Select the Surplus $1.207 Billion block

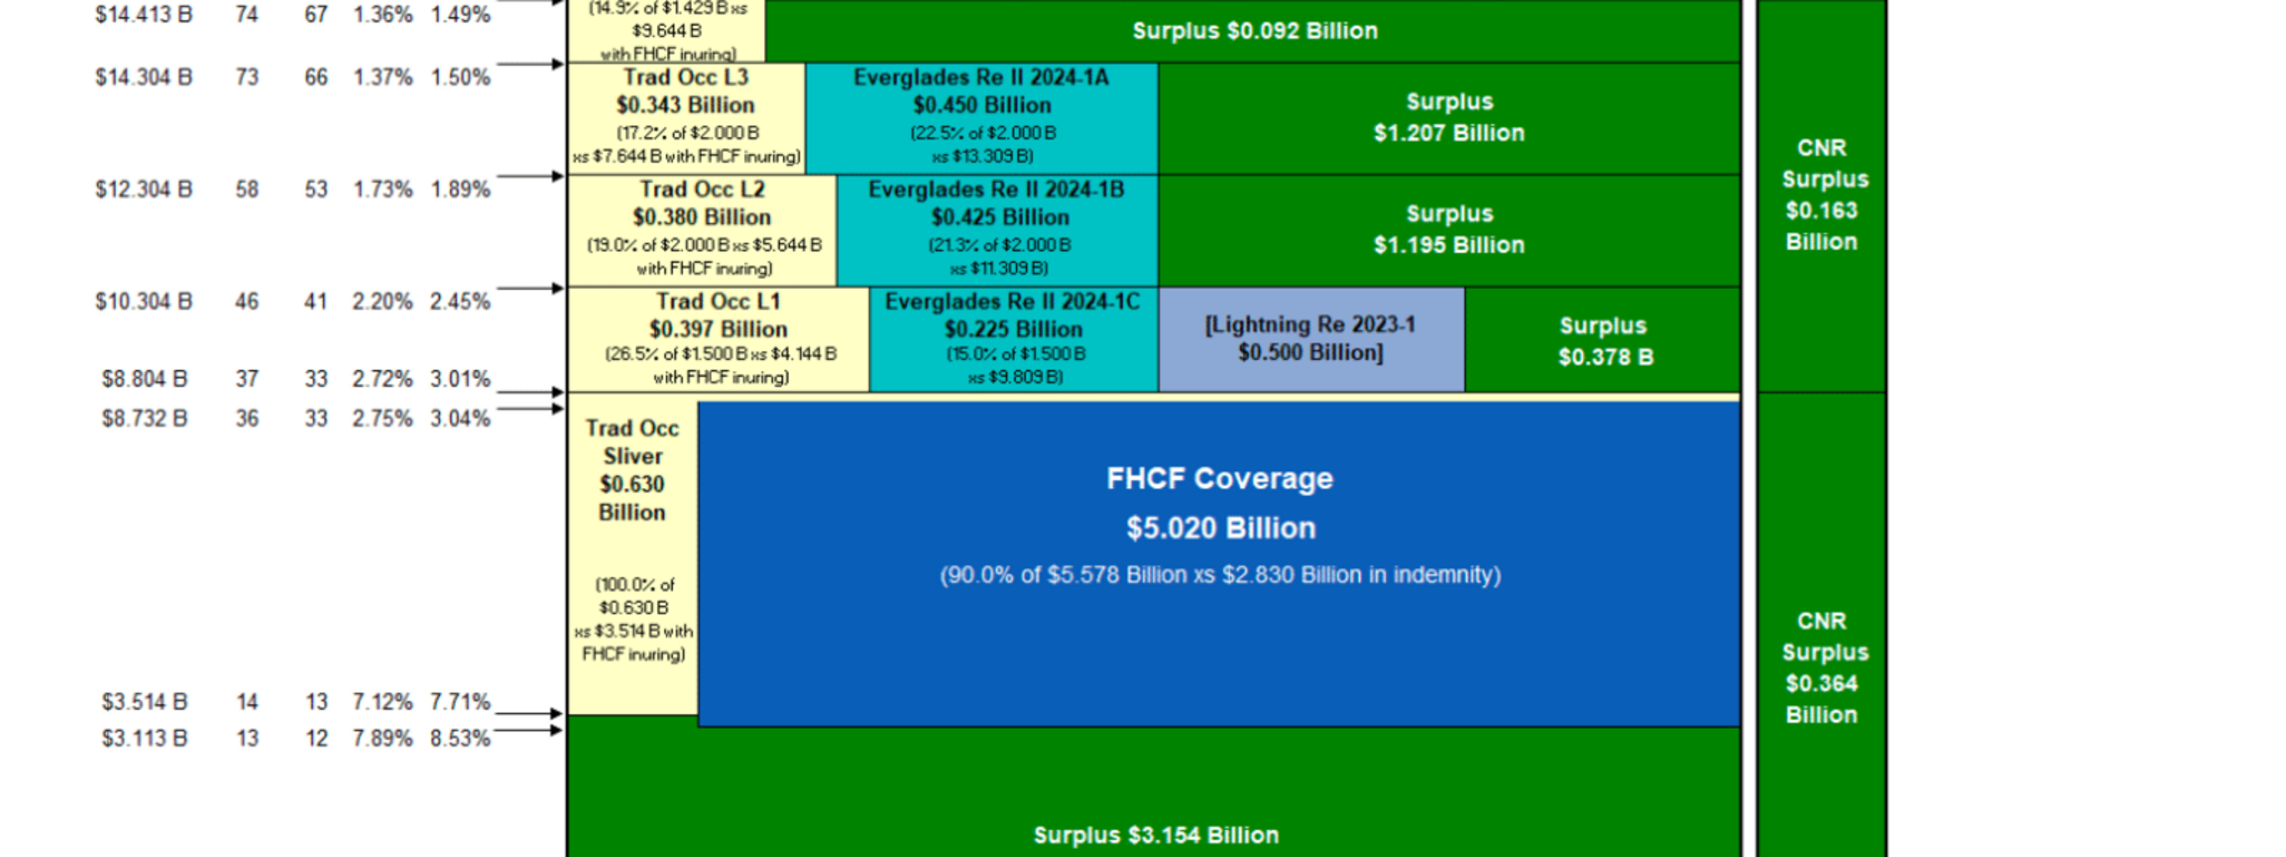1449,117
